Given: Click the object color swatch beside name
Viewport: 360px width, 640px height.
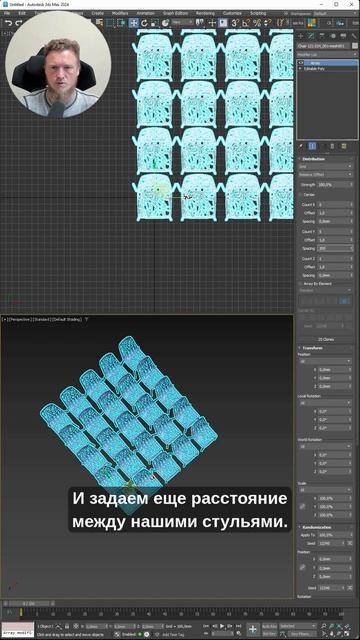Looking at the screenshot, I should coord(355,46).
